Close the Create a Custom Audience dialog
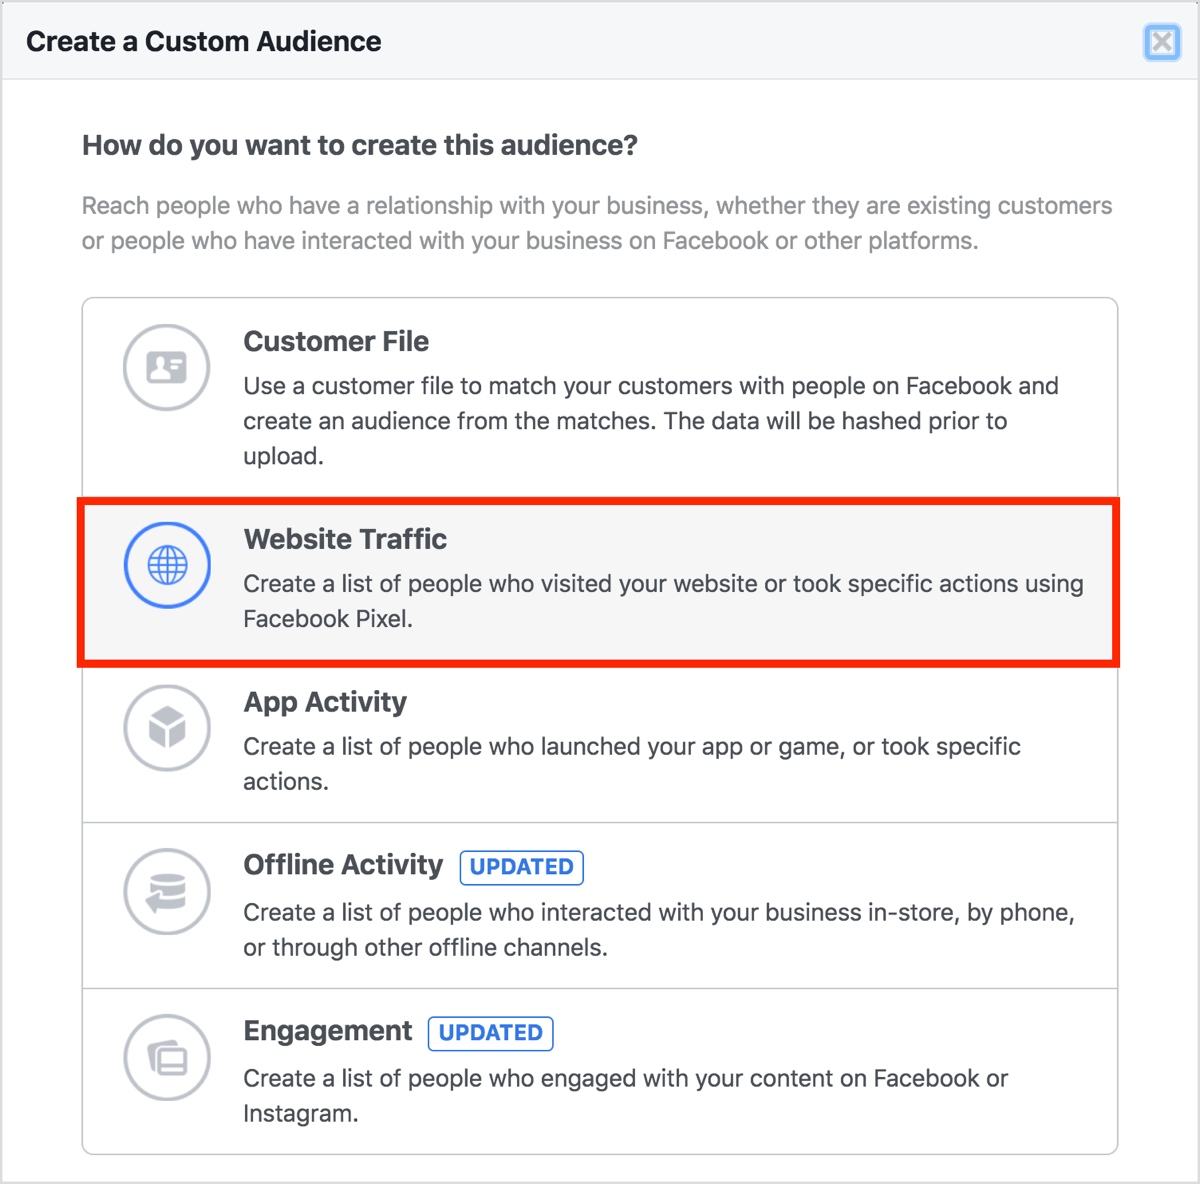Image resolution: width=1200 pixels, height=1184 pixels. point(1162,42)
